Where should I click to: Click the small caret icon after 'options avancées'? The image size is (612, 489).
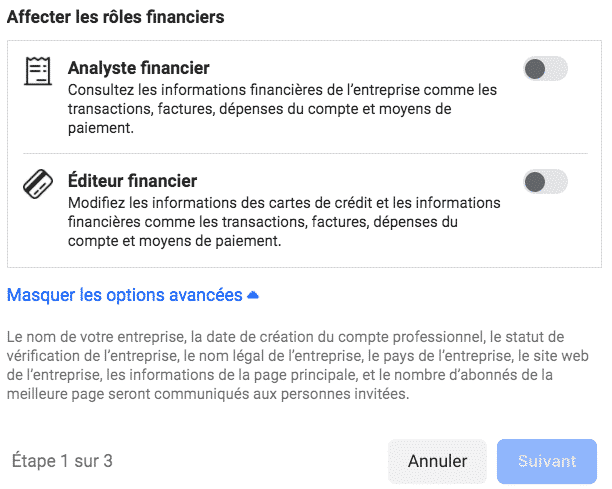click(253, 296)
